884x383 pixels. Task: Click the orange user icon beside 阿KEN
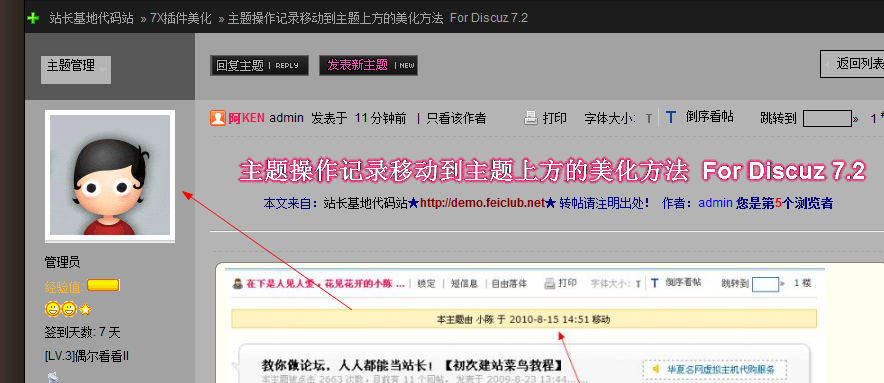(x=218, y=118)
